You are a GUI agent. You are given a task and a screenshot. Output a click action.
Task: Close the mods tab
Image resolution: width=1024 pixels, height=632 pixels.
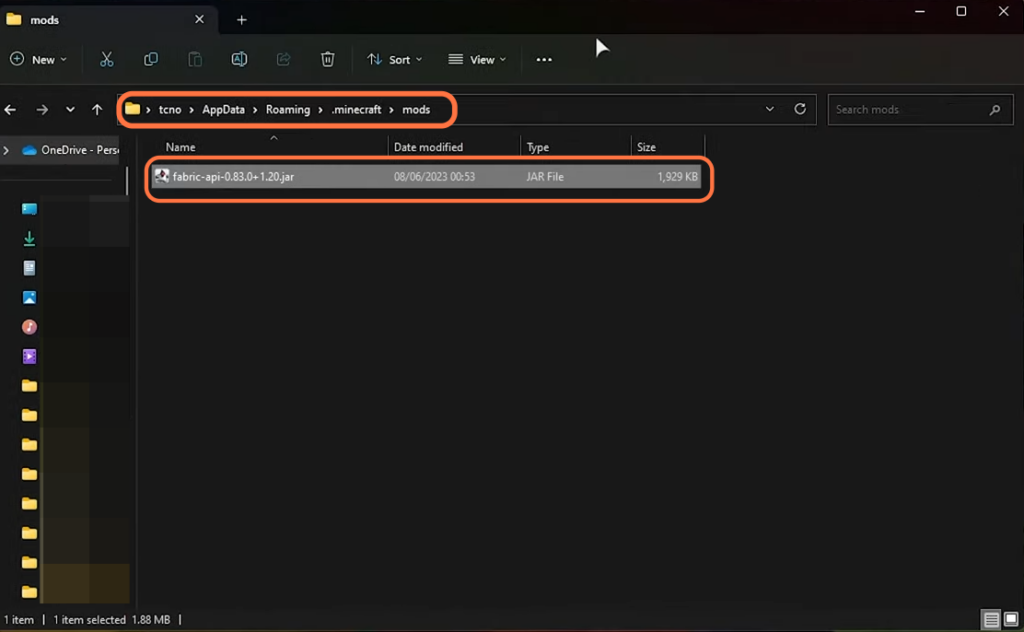coord(199,20)
